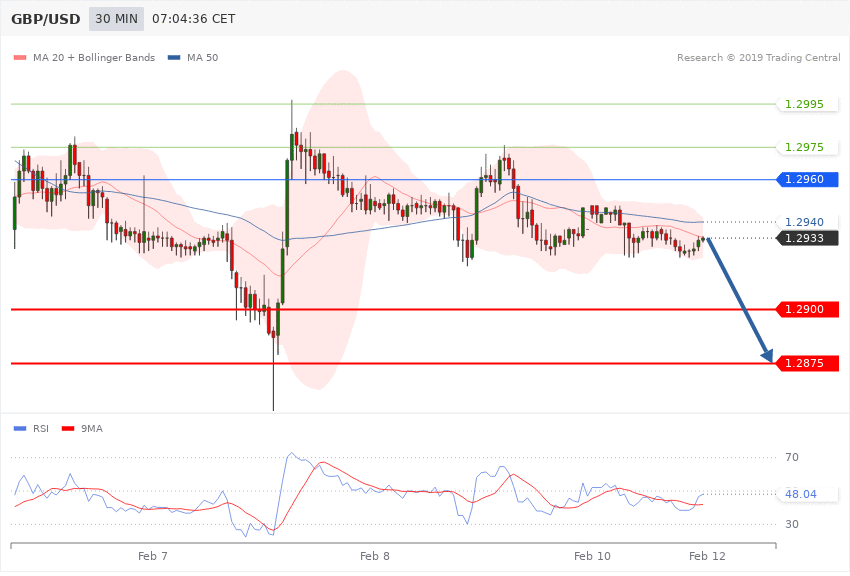Click the RSI 30 level label

click(x=792, y=525)
